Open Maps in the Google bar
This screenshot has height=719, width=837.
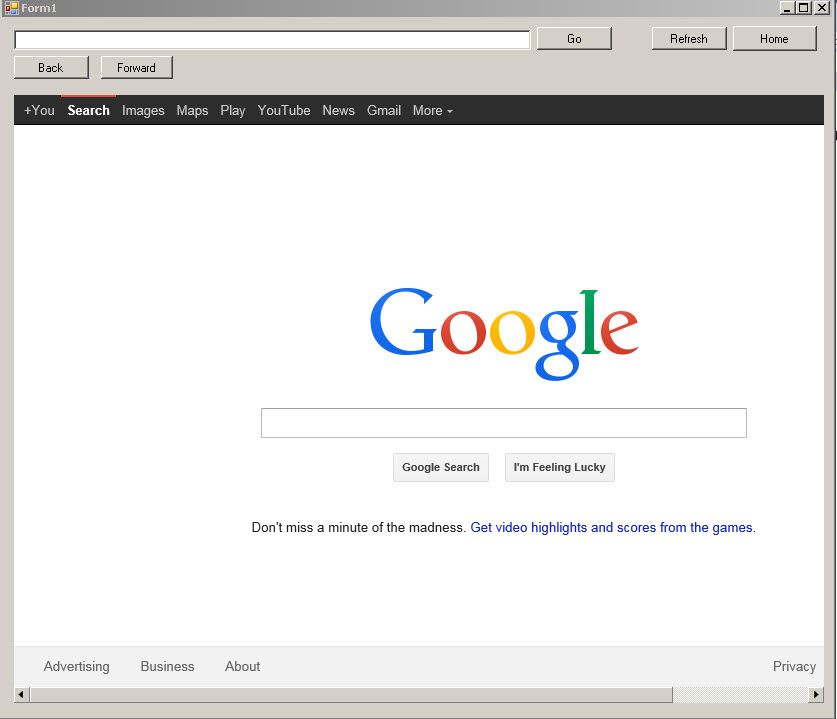click(x=192, y=110)
